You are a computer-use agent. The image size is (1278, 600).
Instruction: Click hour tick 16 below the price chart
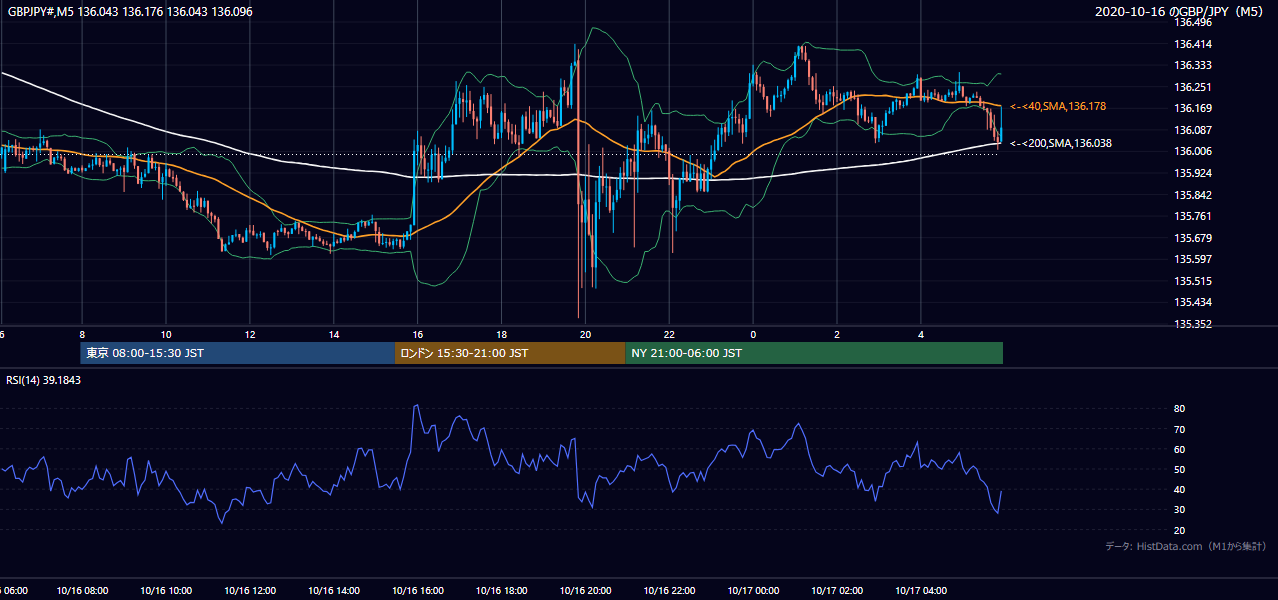[418, 335]
